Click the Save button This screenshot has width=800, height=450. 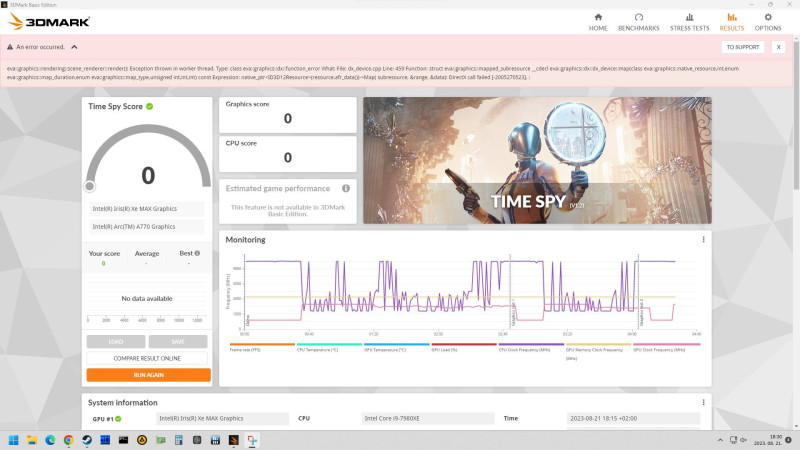point(178,341)
